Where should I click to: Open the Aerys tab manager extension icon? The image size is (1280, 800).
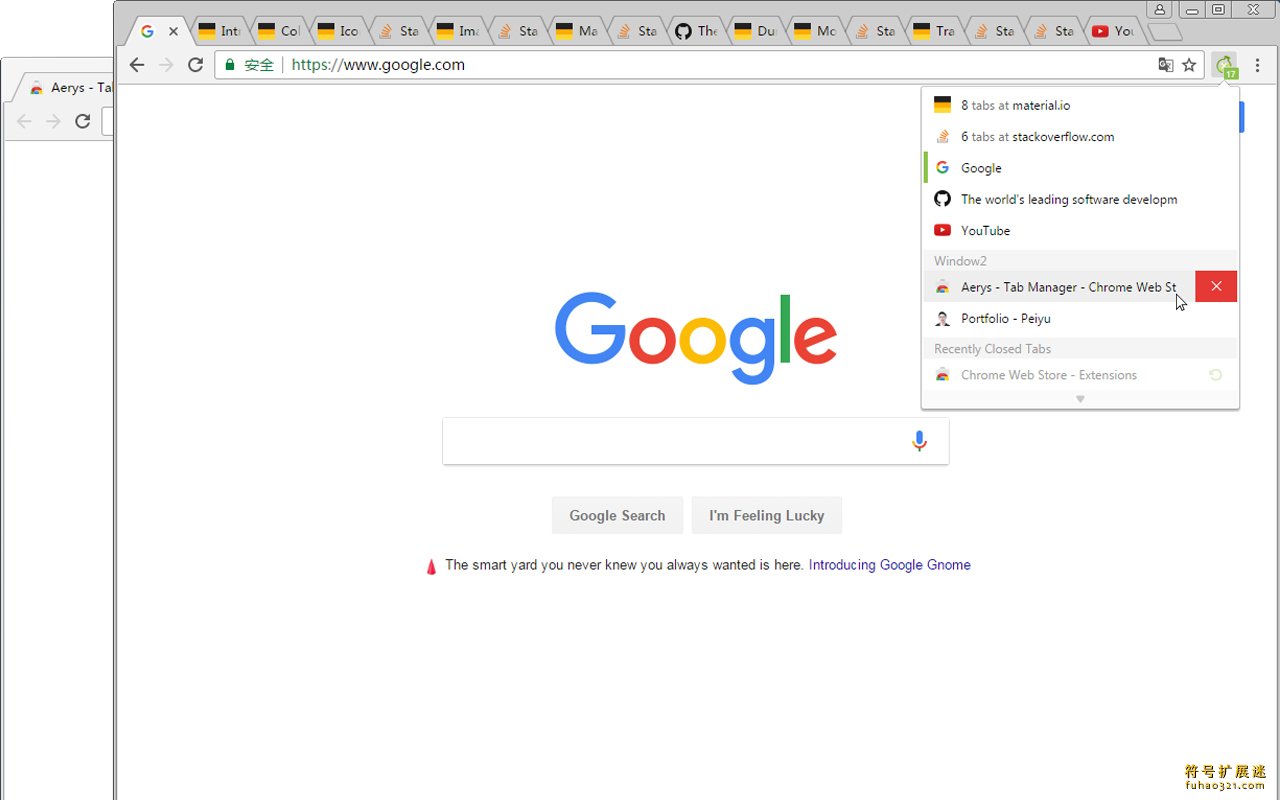click(x=1225, y=66)
